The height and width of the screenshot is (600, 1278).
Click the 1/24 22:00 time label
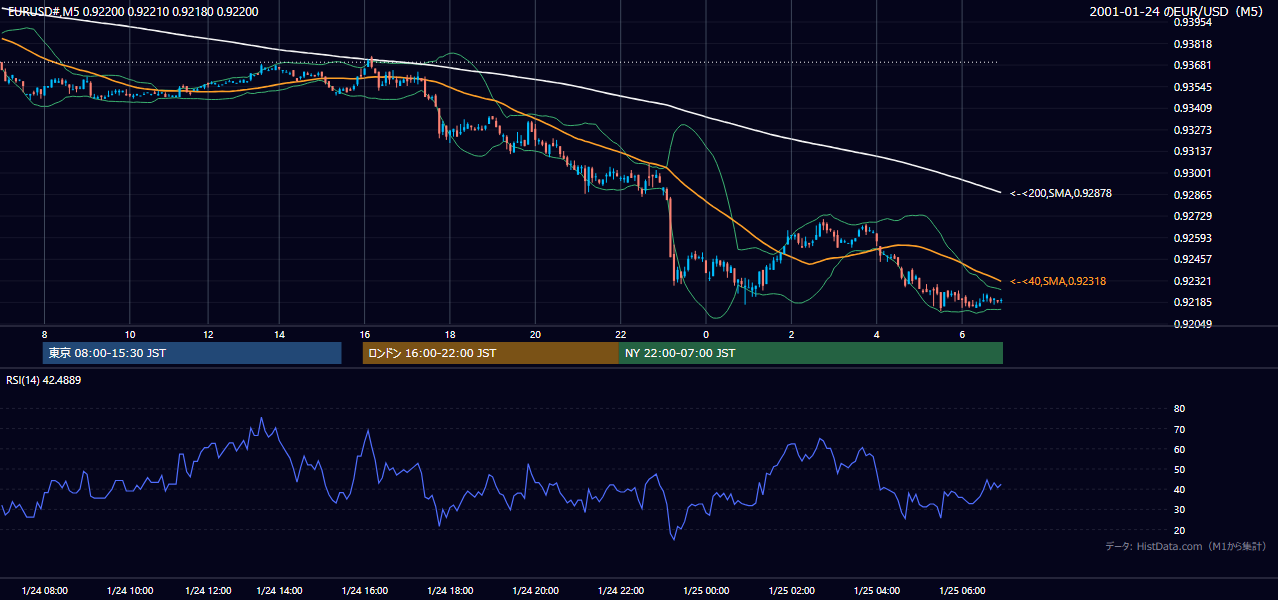pyautogui.click(x=621, y=591)
